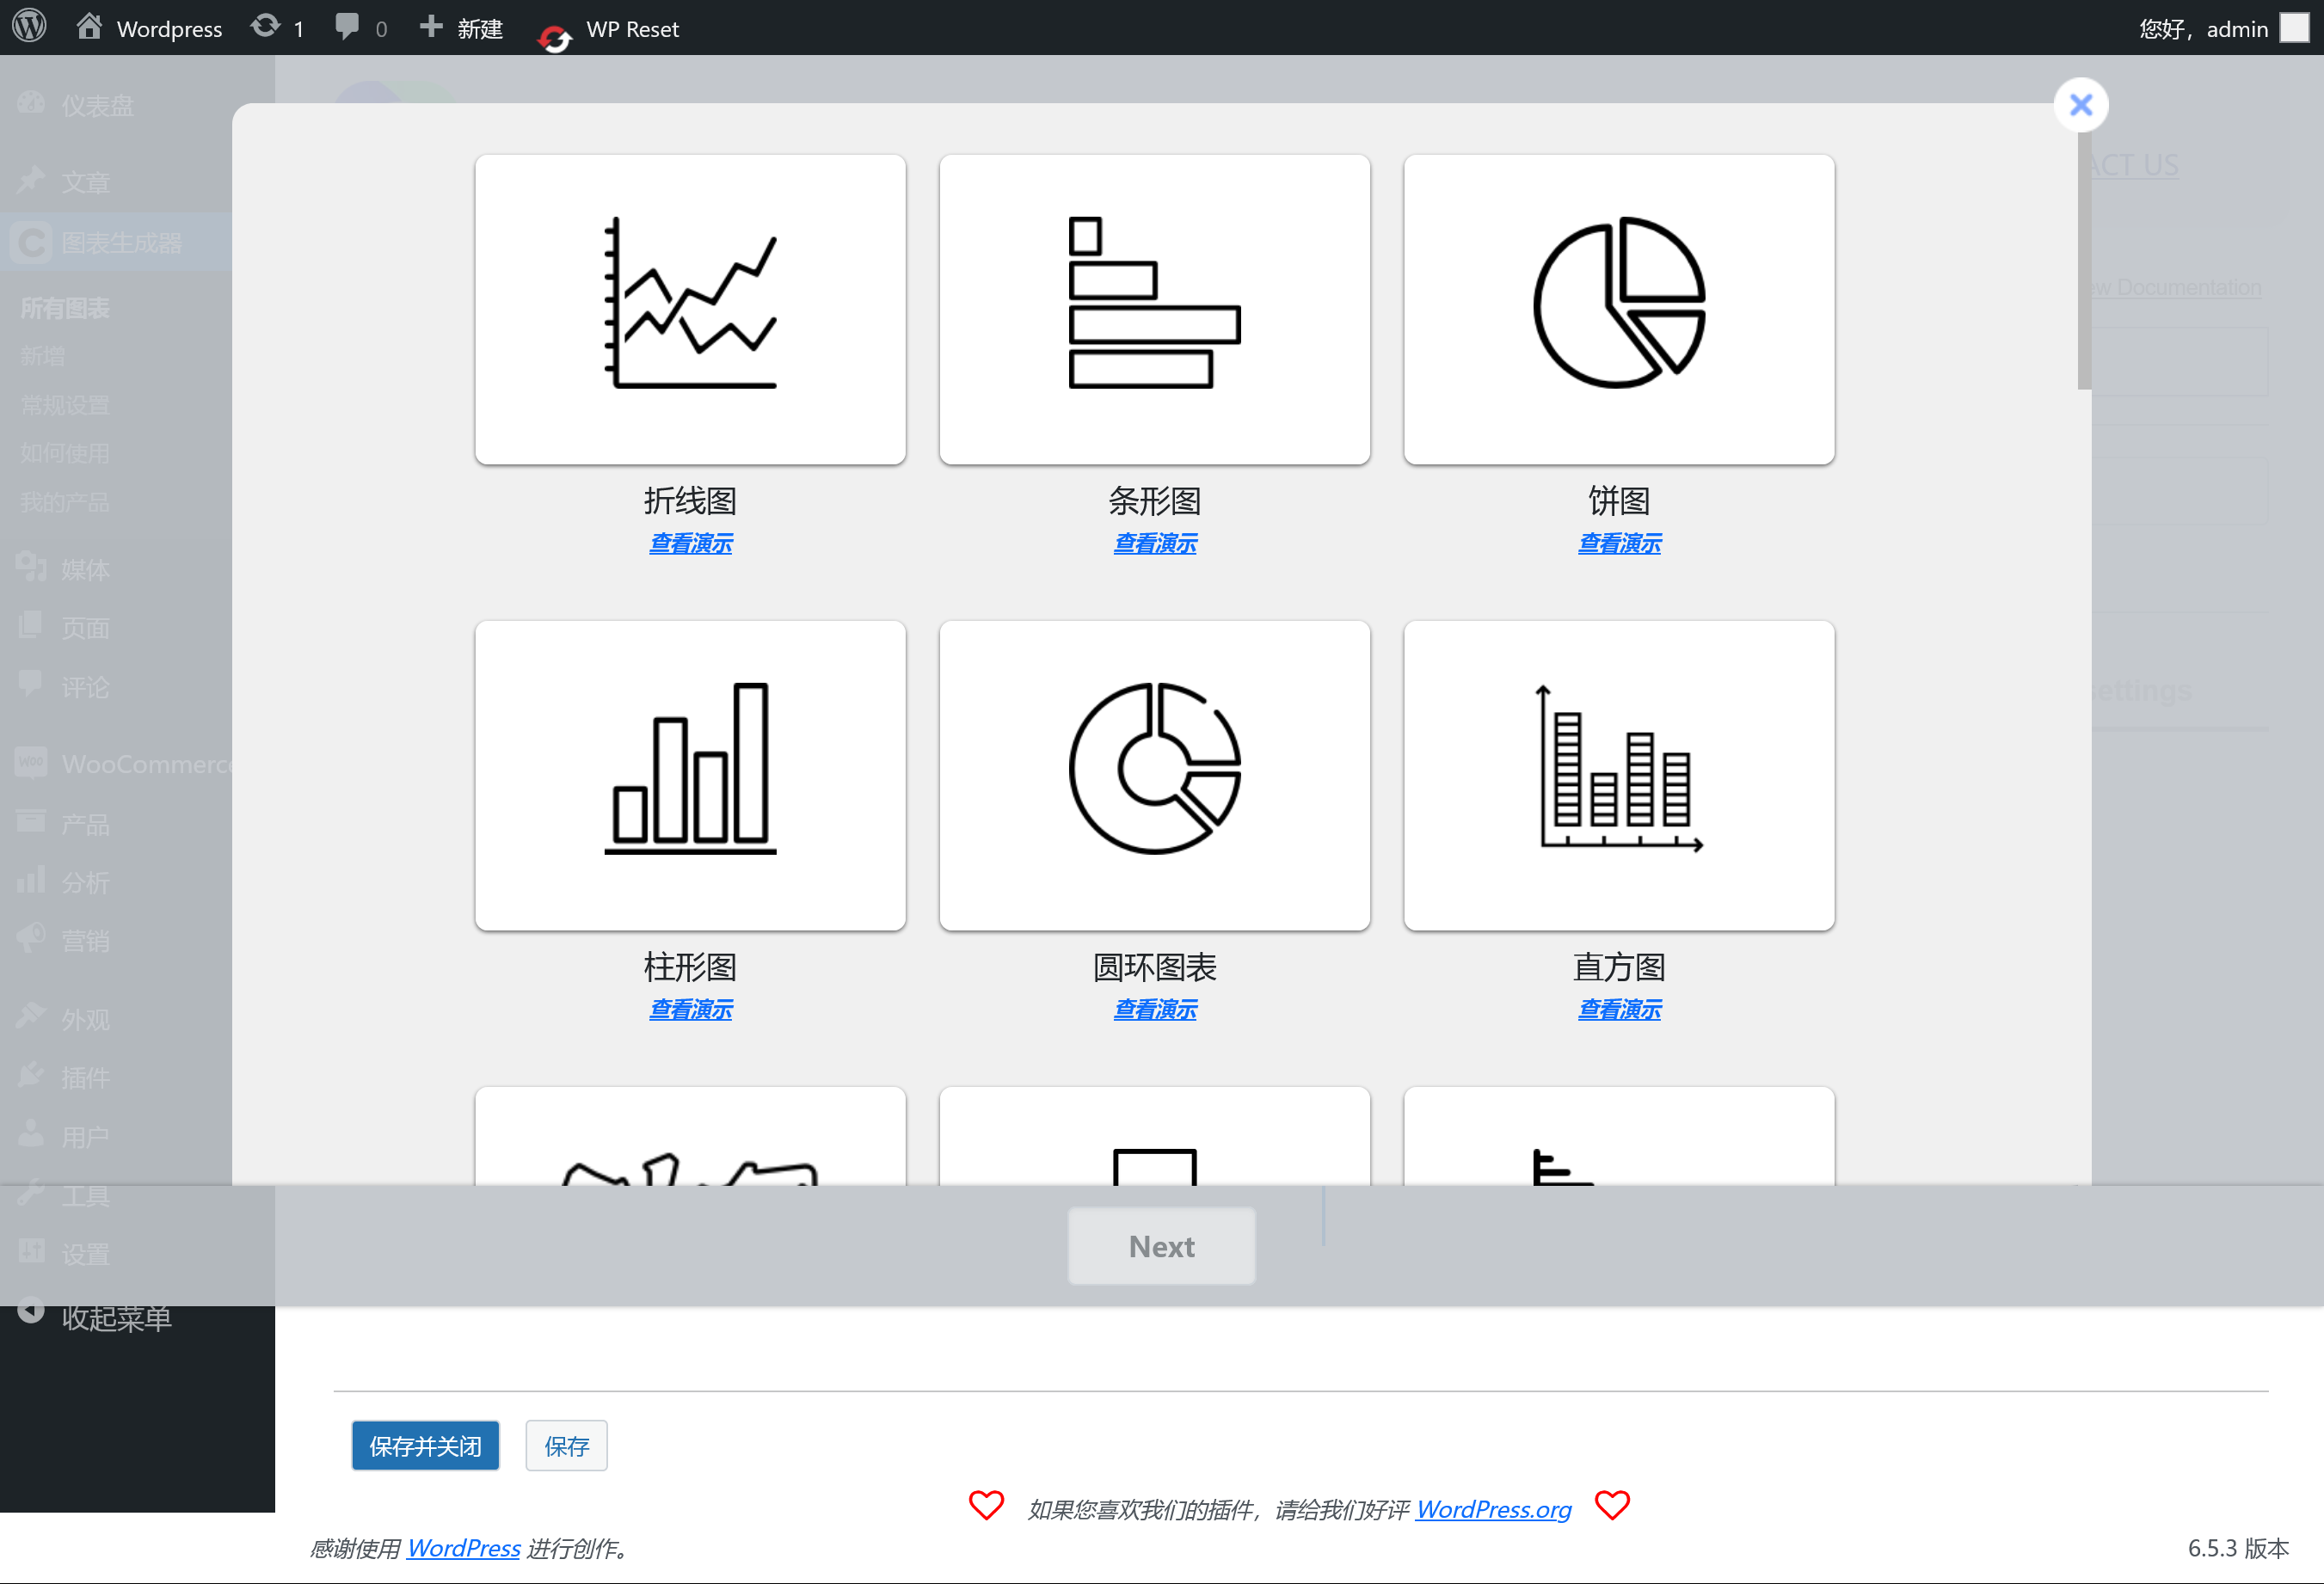
Task: Open the 新建 menu in the admin bar
Action: 460,27
